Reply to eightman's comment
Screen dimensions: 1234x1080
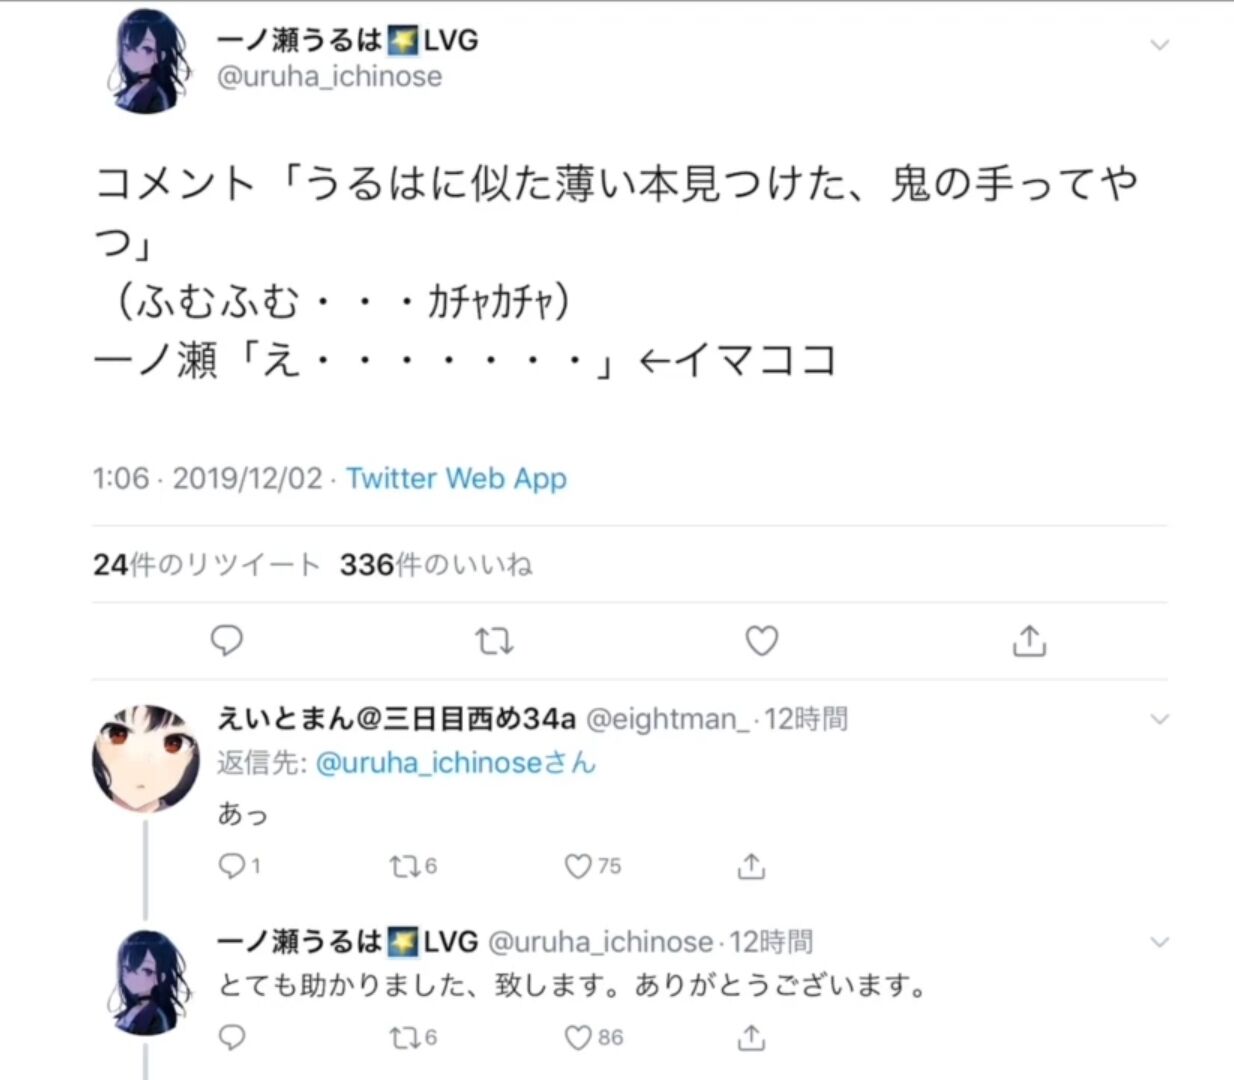pyautogui.click(x=239, y=866)
